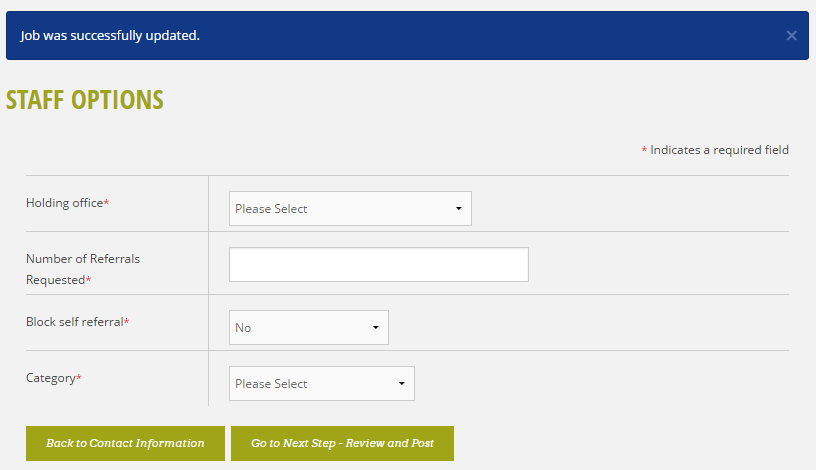Dismiss the success notification with the X

click(x=791, y=35)
